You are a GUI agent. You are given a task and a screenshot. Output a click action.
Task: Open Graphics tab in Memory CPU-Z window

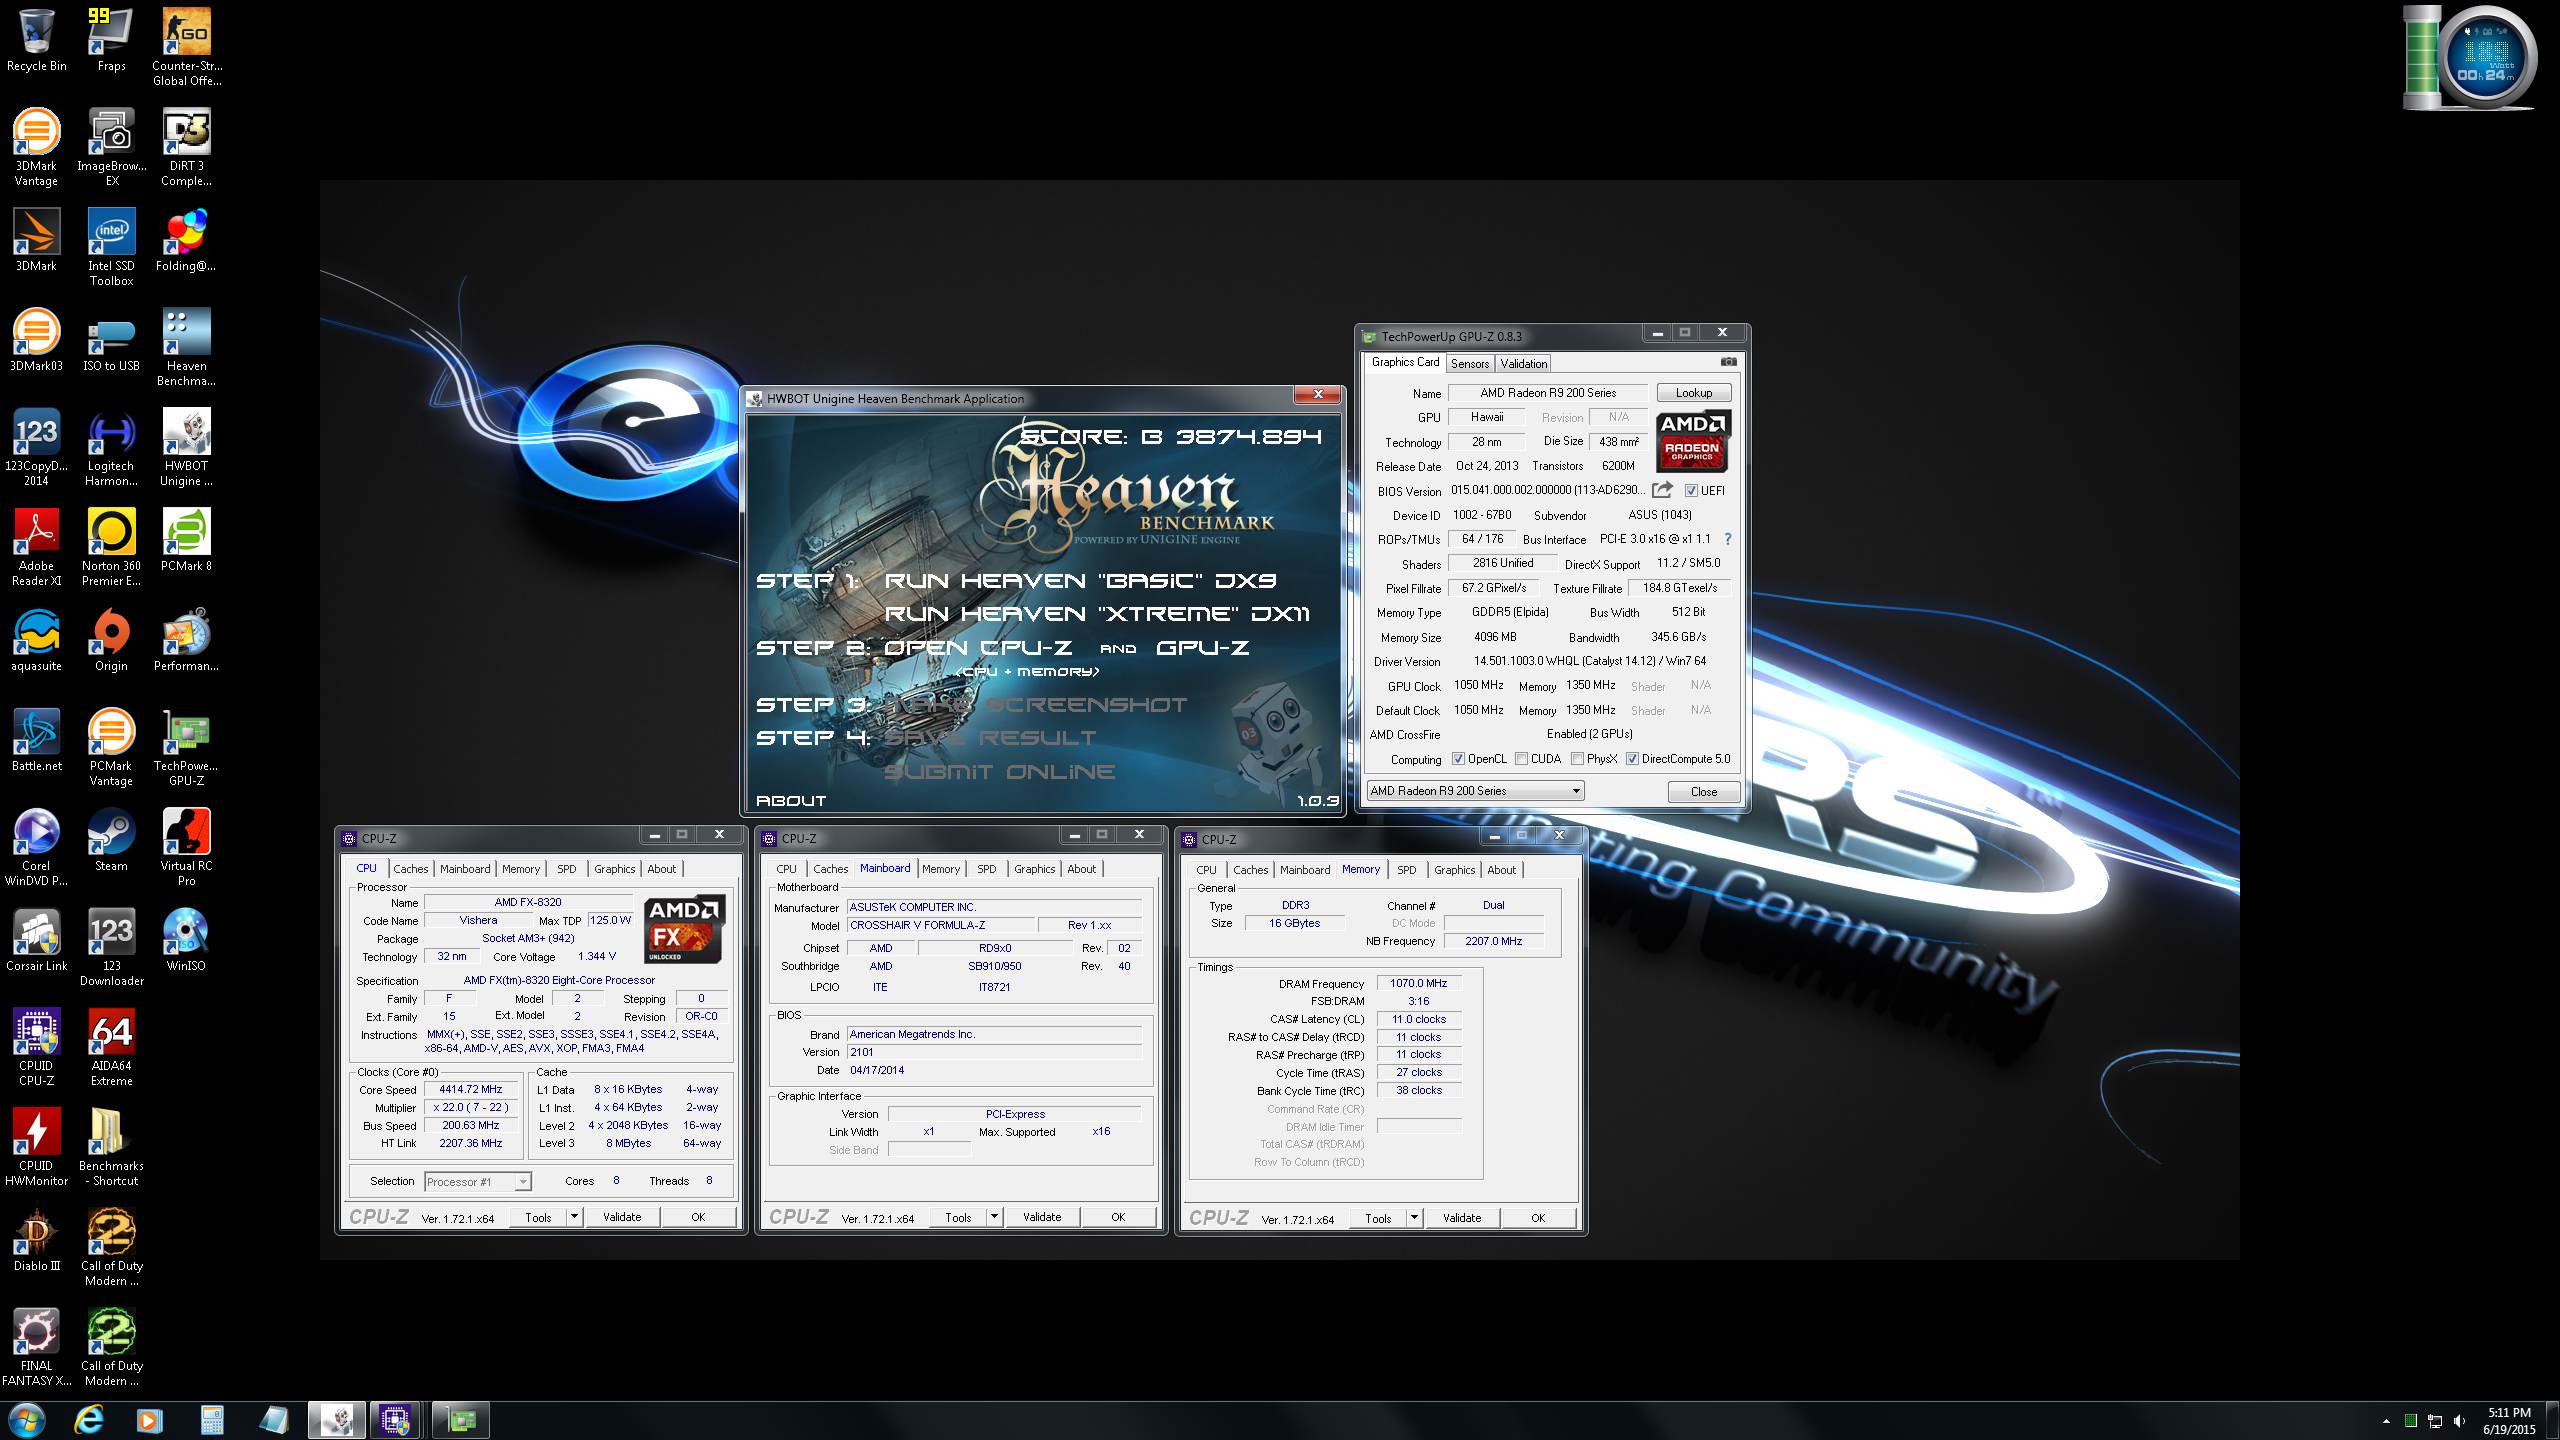[1454, 870]
